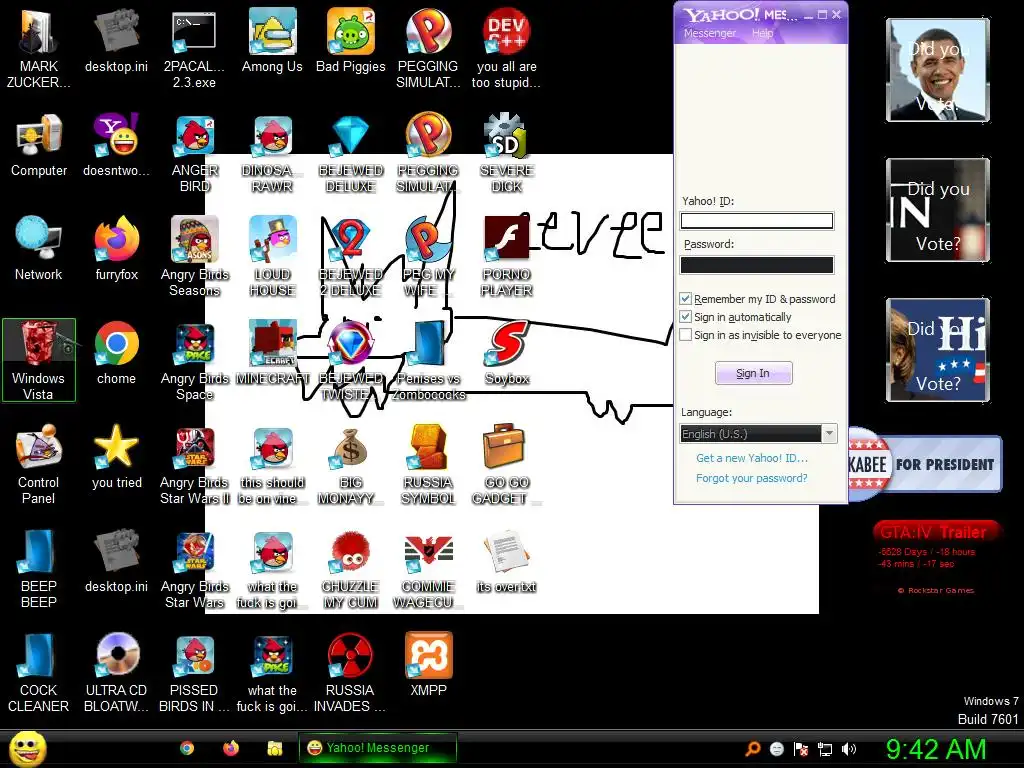Viewport: 1024px width, 768px height.
Task: Click the Sign In button
Action: coord(753,373)
